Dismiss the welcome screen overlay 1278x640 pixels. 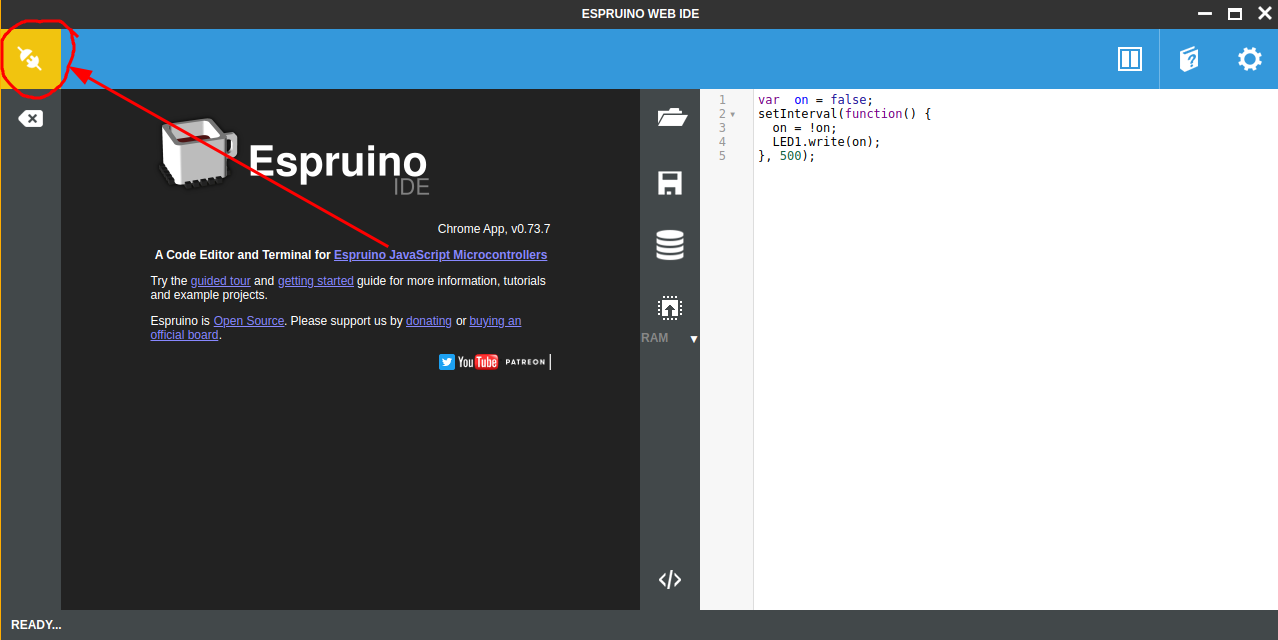pyautogui.click(x=30, y=117)
